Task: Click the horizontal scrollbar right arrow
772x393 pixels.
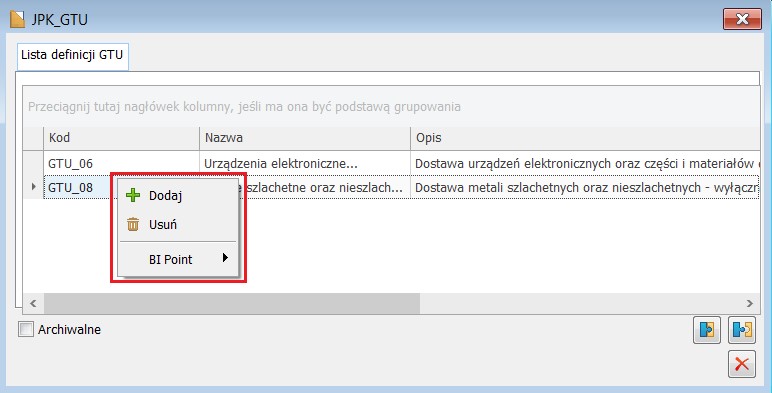Action: (750, 303)
